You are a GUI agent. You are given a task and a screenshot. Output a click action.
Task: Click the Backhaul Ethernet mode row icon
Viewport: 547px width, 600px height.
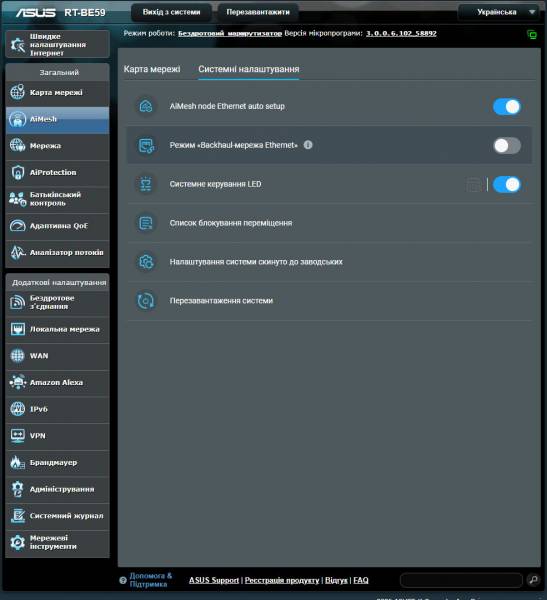click(x=146, y=145)
